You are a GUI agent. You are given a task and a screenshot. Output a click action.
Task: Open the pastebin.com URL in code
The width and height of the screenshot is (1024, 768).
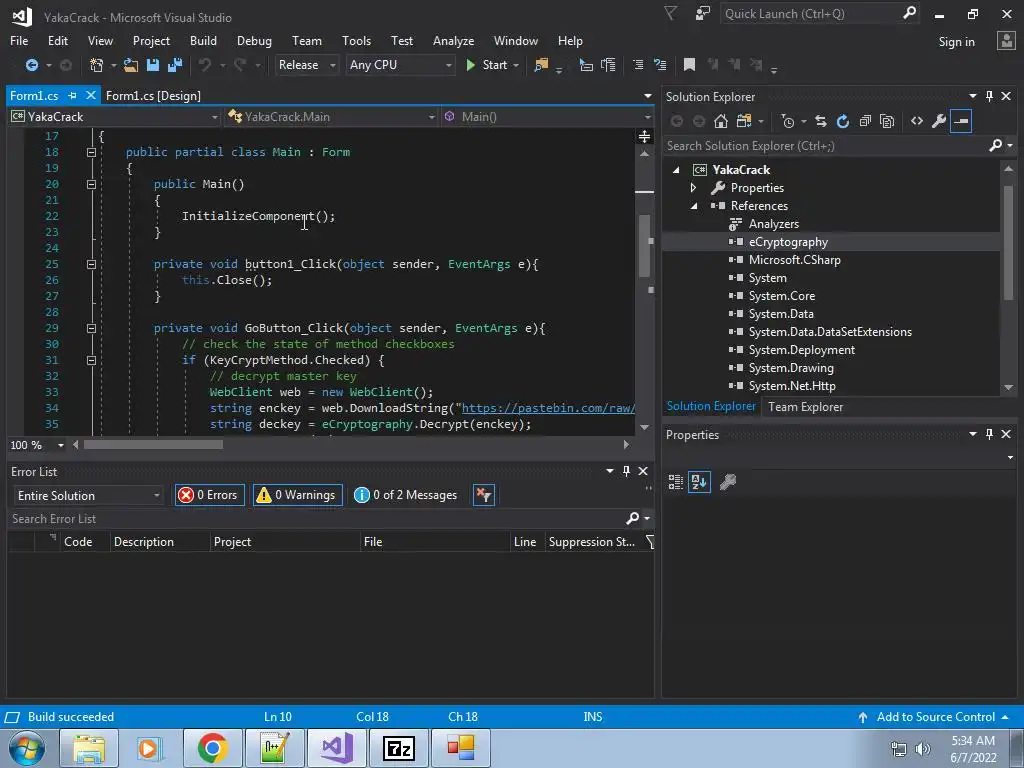(548, 408)
